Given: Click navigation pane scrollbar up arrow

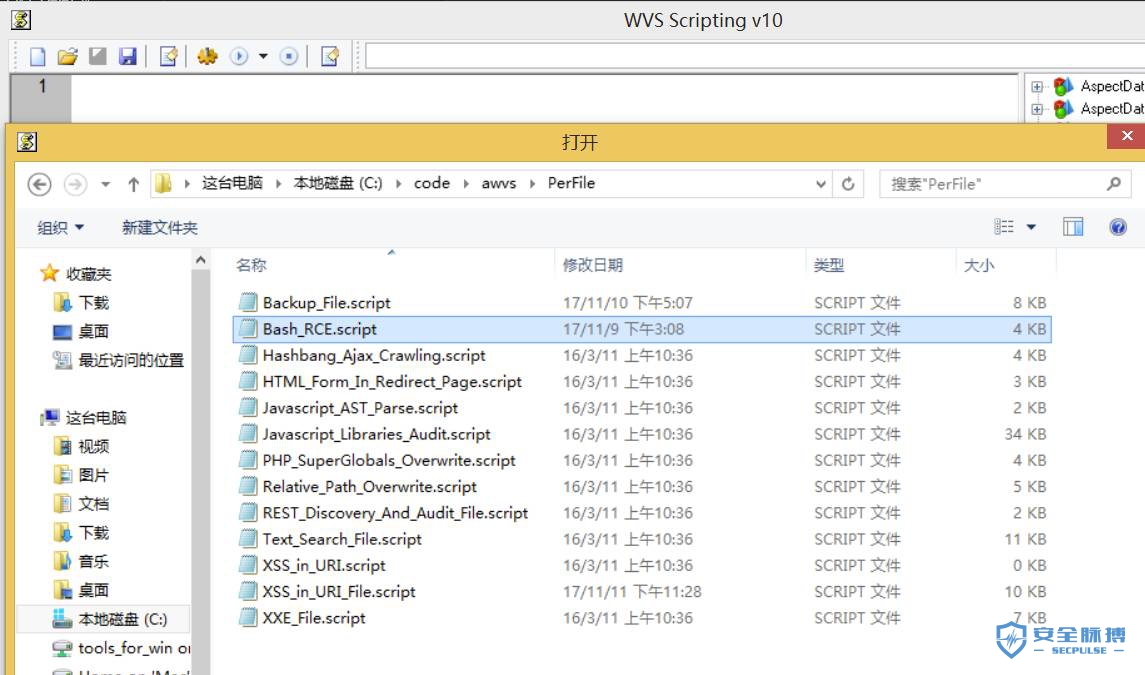Looking at the screenshot, I should [x=201, y=260].
